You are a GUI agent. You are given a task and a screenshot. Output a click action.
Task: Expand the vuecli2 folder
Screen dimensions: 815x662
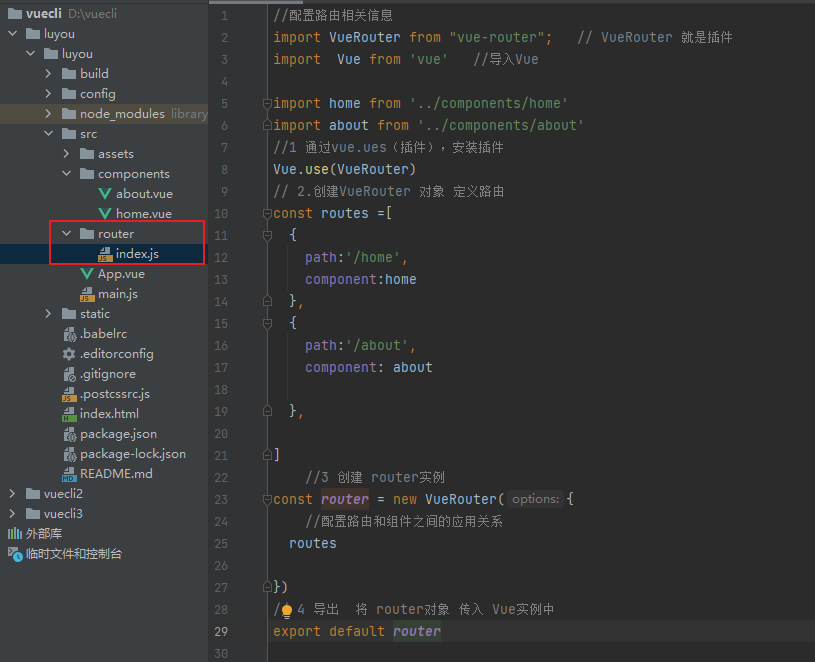click(12, 494)
